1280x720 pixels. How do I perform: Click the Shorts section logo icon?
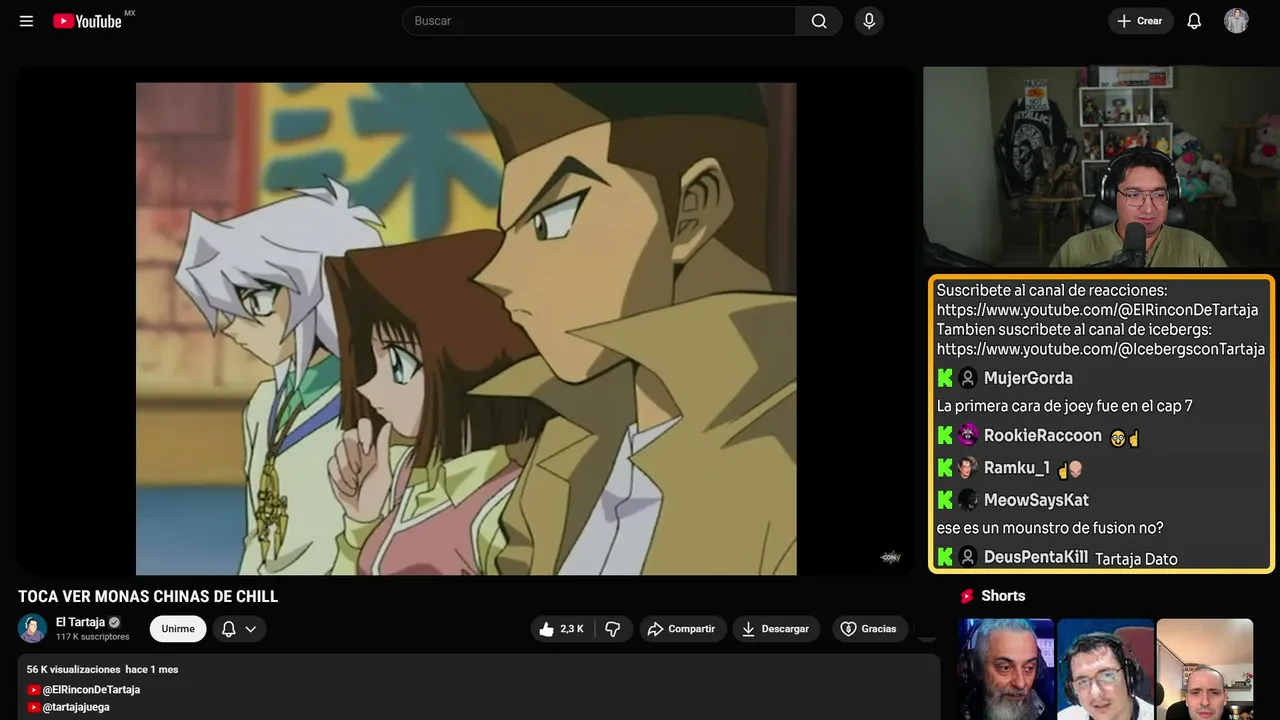(x=967, y=596)
